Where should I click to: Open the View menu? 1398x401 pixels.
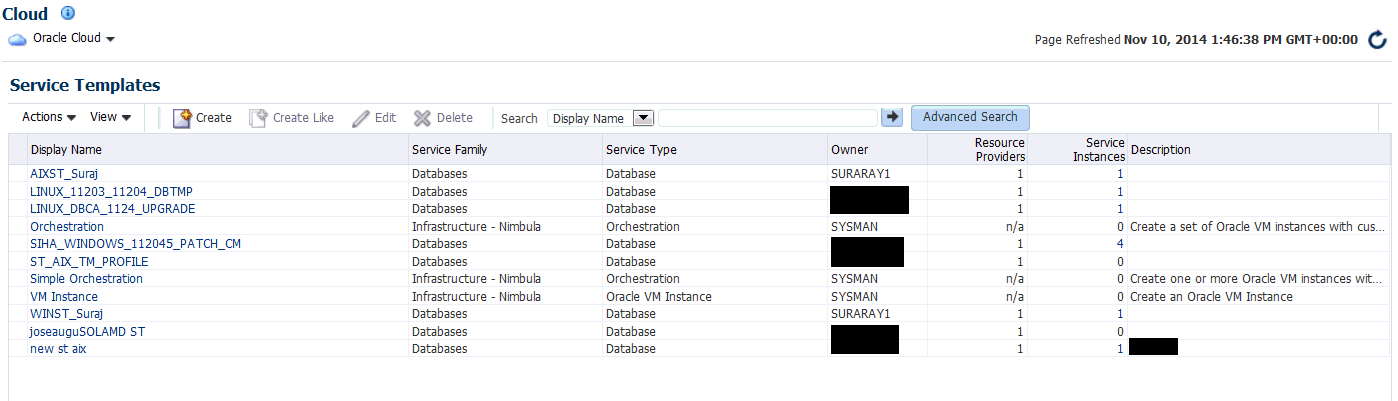coord(110,117)
